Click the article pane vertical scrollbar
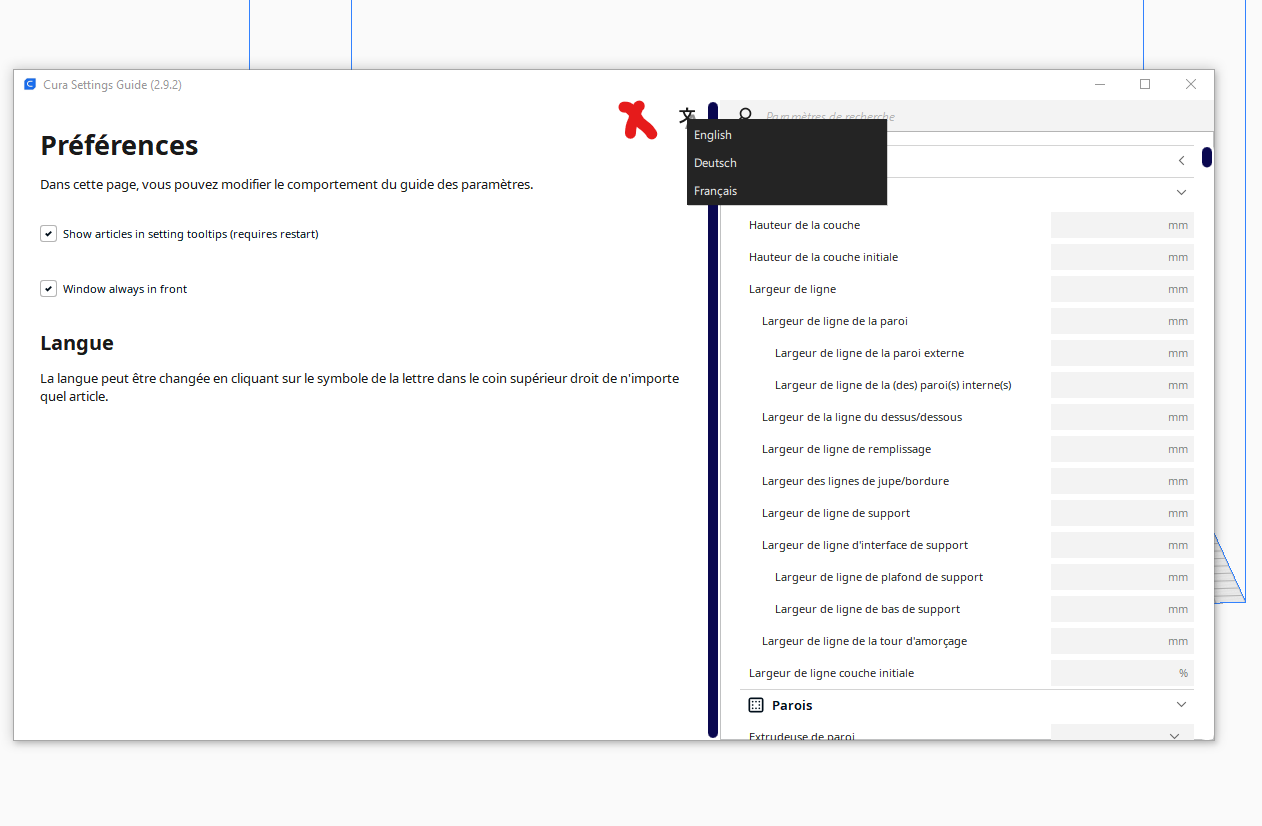 pos(713,420)
